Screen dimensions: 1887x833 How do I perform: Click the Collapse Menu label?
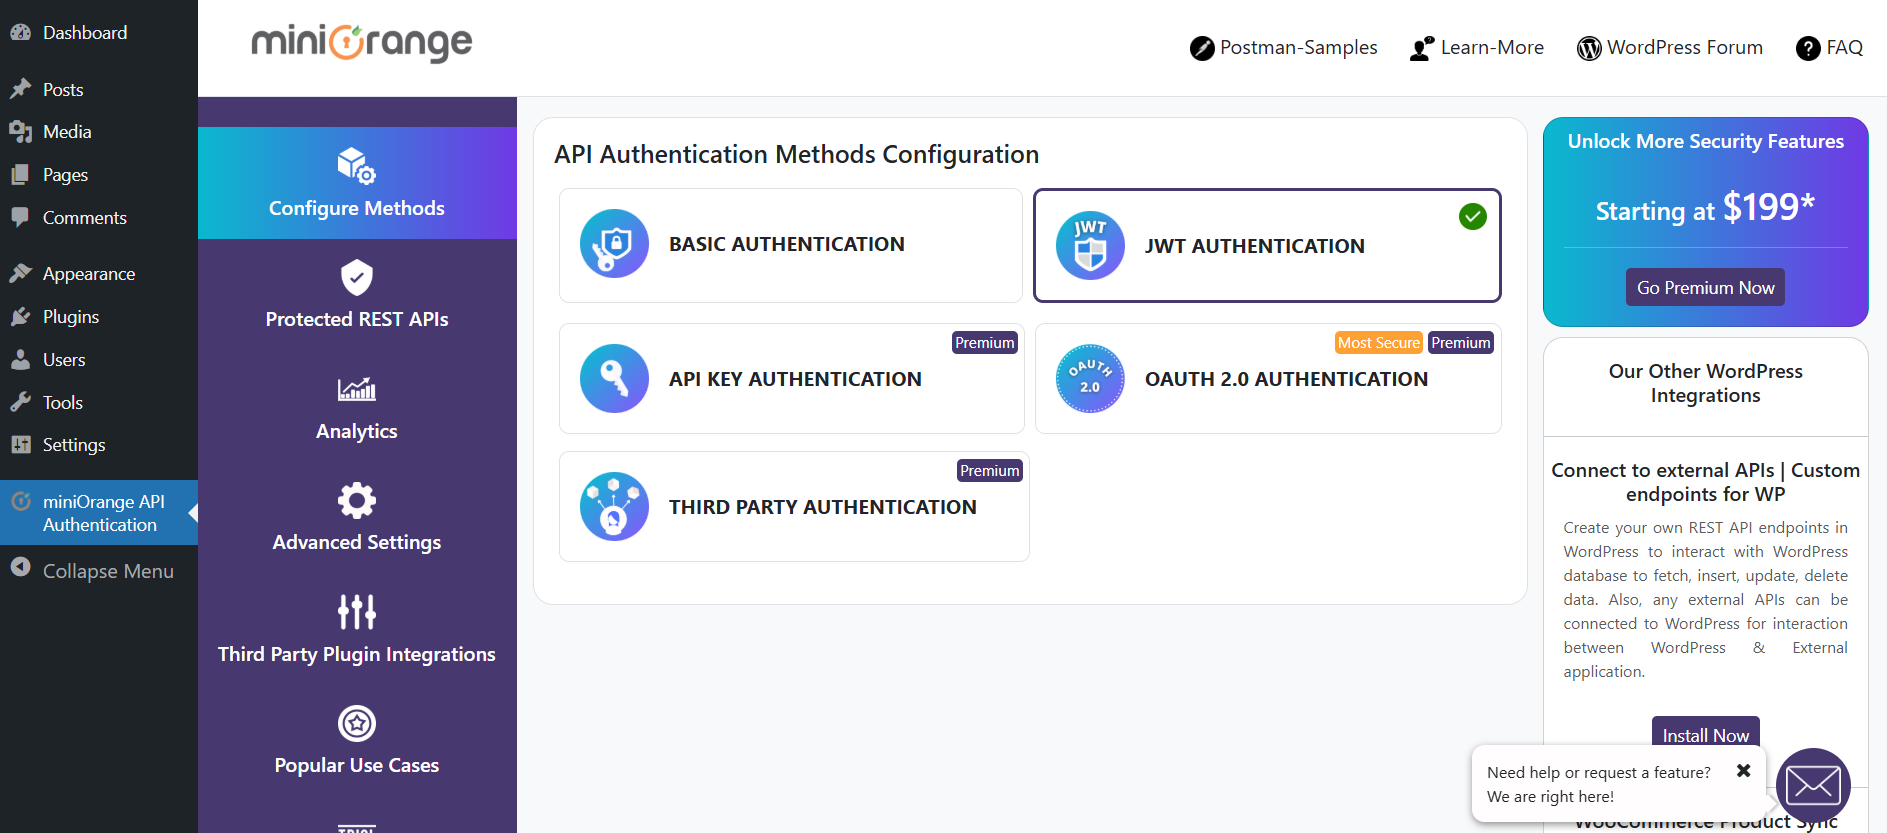[108, 571]
